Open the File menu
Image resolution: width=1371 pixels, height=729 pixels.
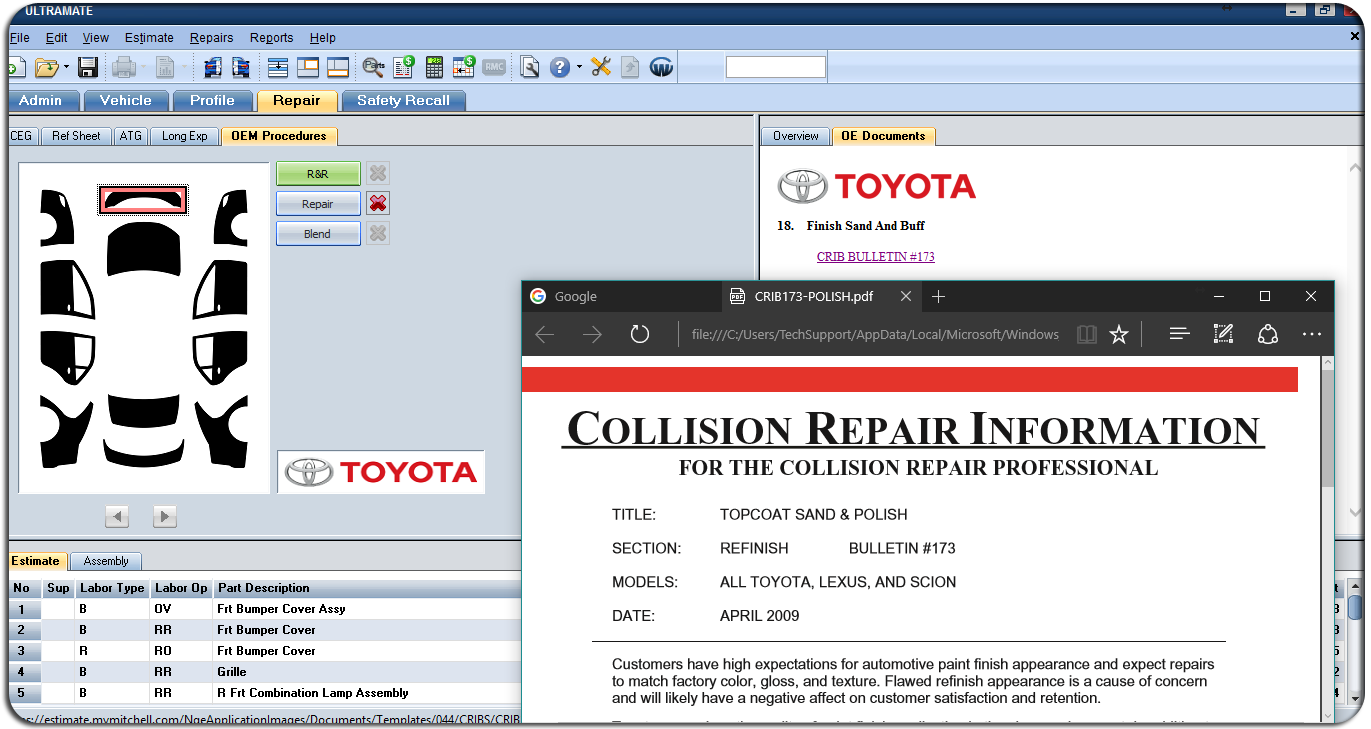(19, 38)
